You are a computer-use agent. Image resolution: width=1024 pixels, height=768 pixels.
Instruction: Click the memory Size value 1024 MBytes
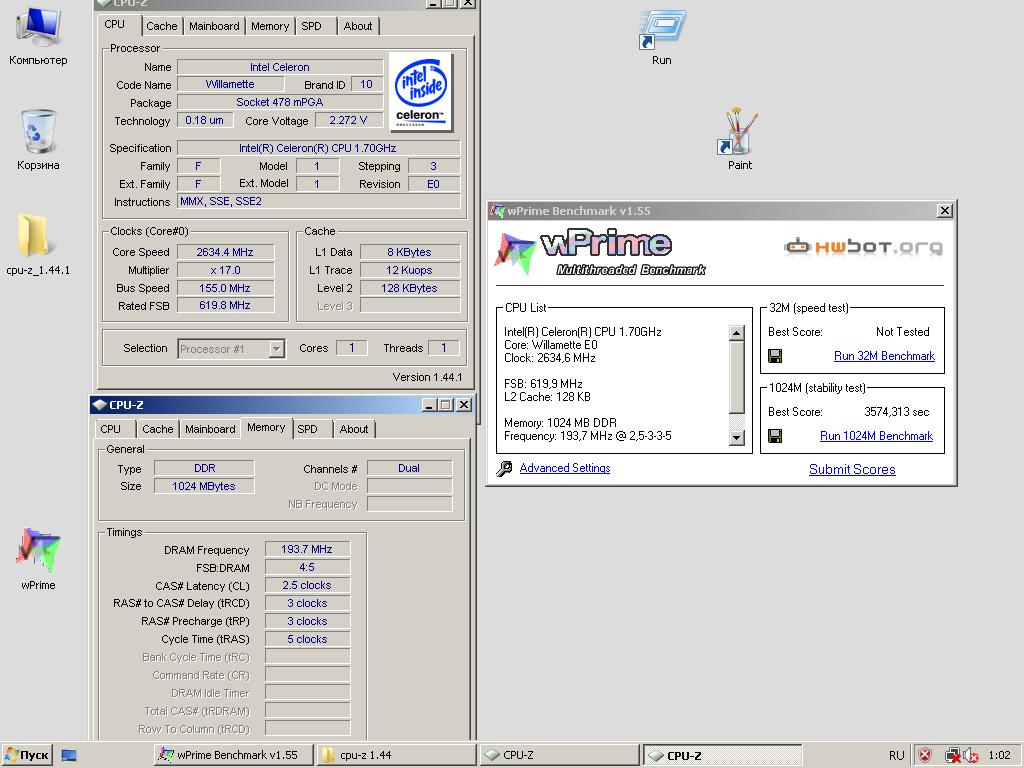[x=204, y=486]
